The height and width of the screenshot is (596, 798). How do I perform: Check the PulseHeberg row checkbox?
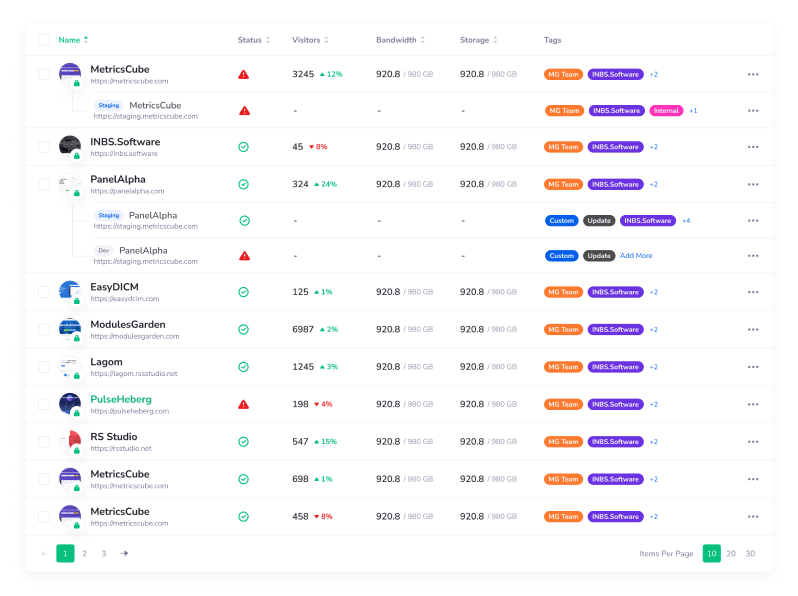[x=44, y=405]
